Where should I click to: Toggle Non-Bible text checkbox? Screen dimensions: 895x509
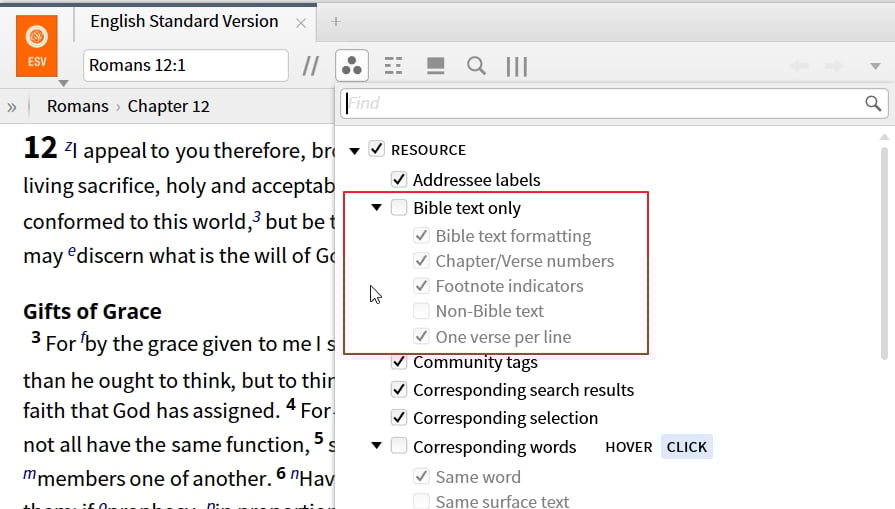click(421, 310)
